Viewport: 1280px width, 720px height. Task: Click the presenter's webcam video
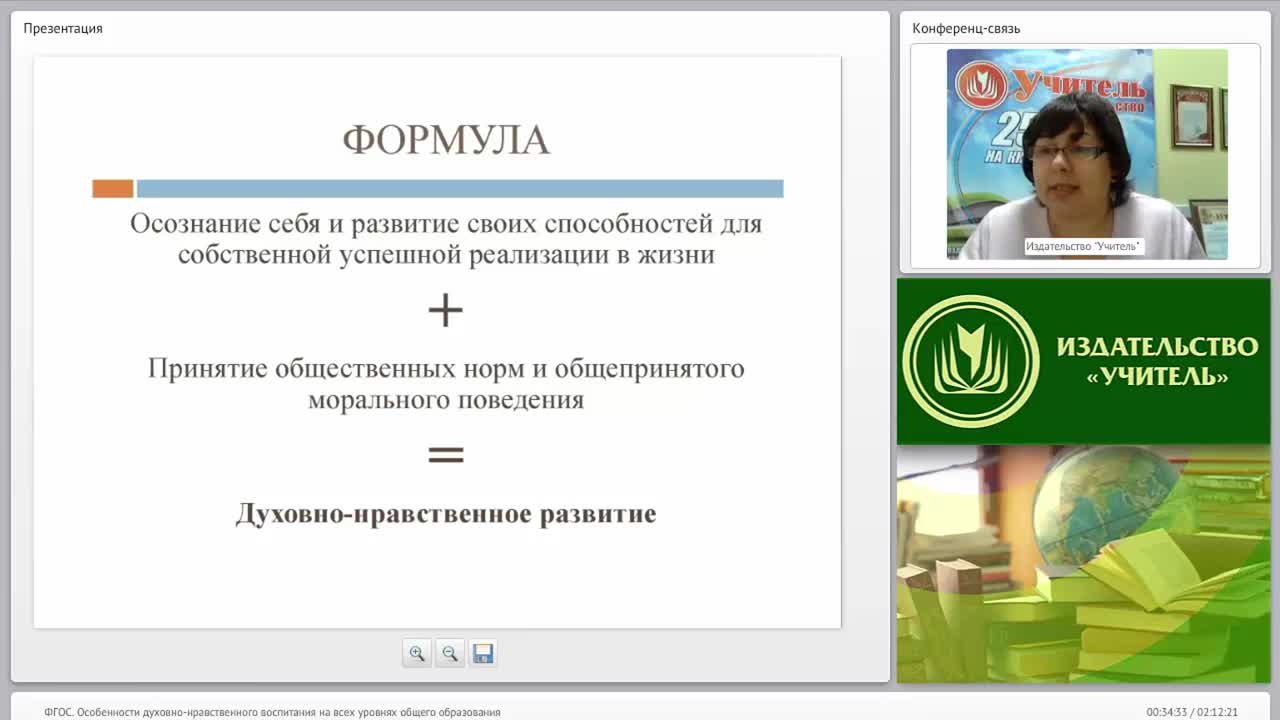tap(1087, 154)
